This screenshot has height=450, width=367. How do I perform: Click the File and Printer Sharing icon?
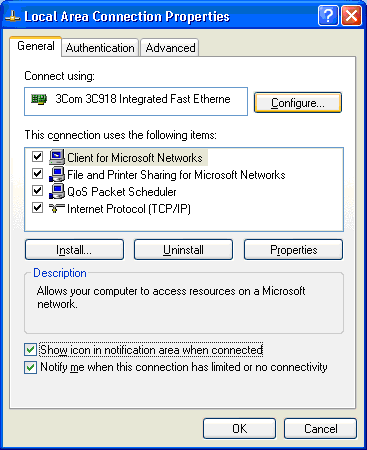[57, 174]
